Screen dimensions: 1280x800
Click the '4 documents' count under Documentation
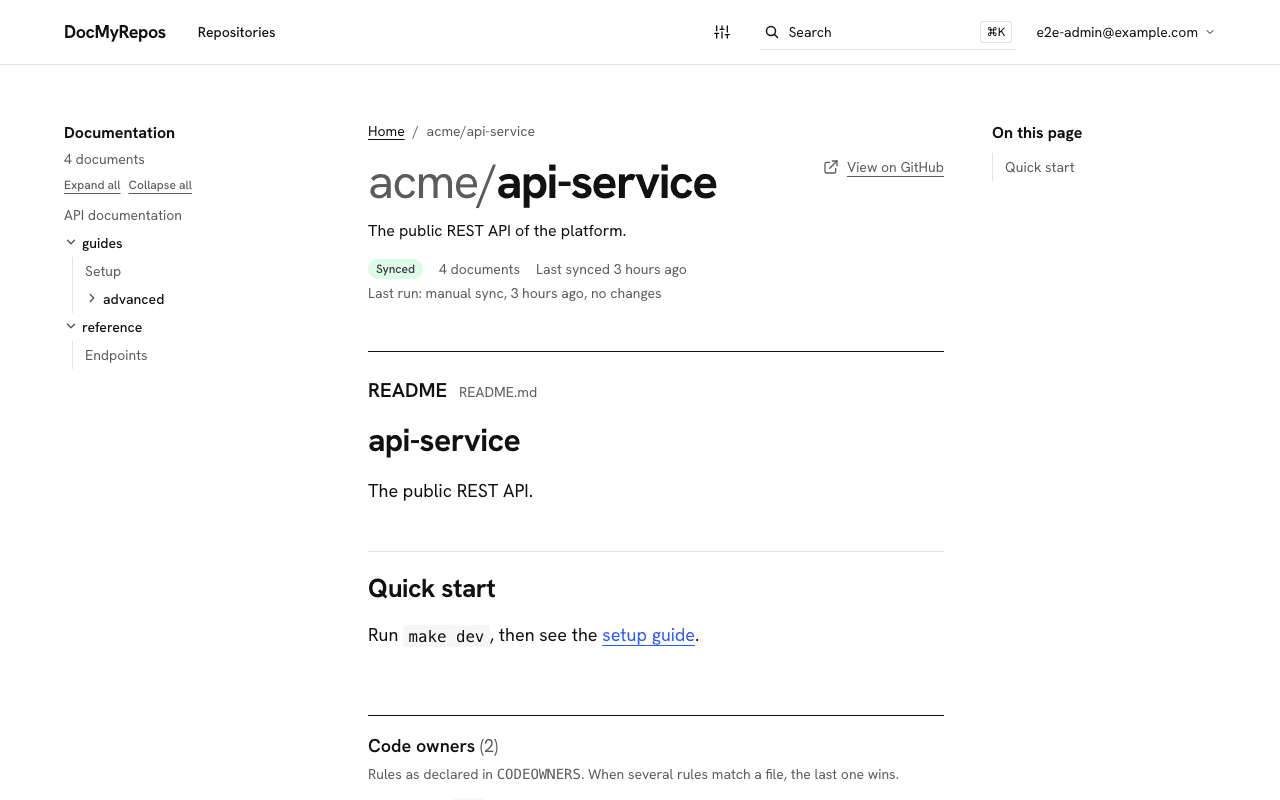[x=104, y=159]
